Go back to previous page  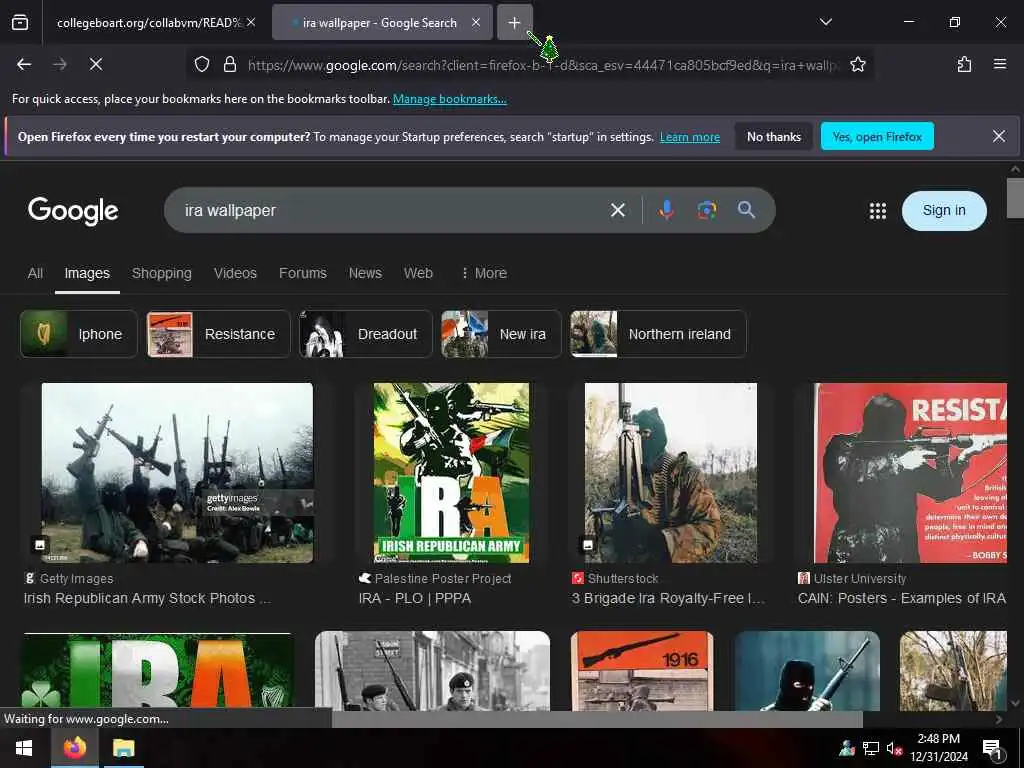pyautogui.click(x=24, y=64)
